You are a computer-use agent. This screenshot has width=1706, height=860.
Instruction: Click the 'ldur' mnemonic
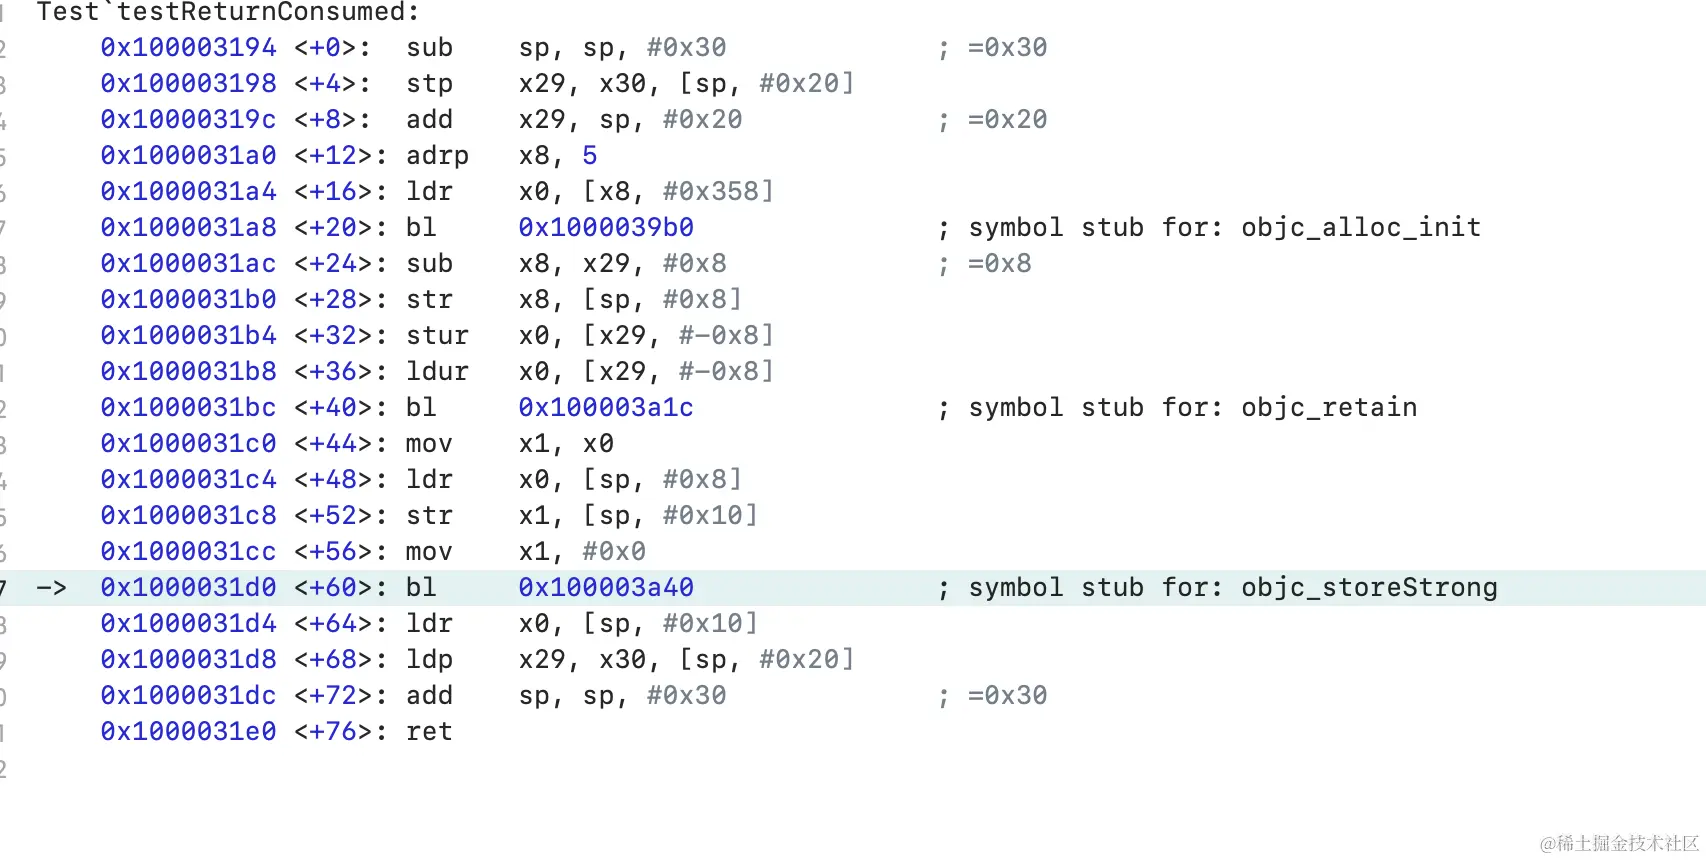437,372
